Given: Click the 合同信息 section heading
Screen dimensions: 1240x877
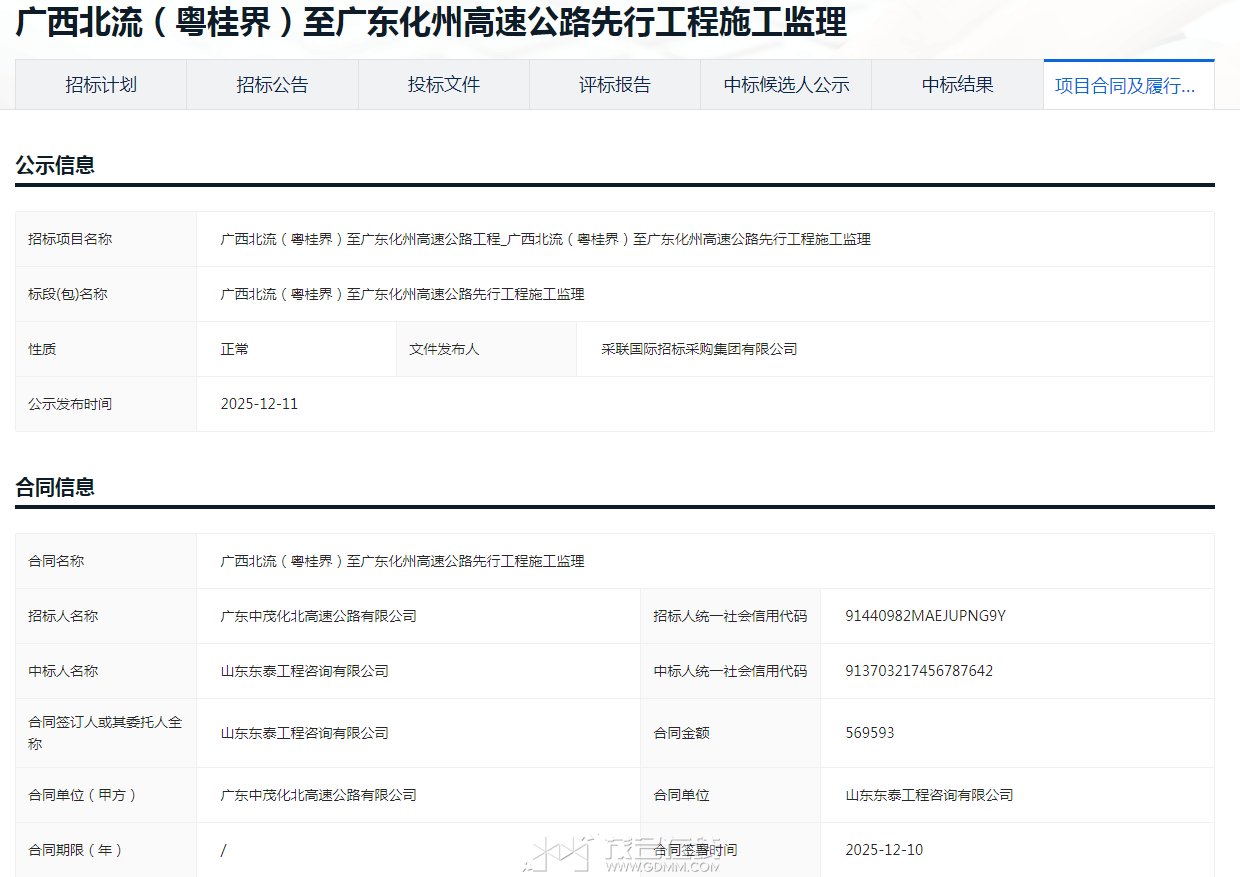Looking at the screenshot, I should click(55, 488).
